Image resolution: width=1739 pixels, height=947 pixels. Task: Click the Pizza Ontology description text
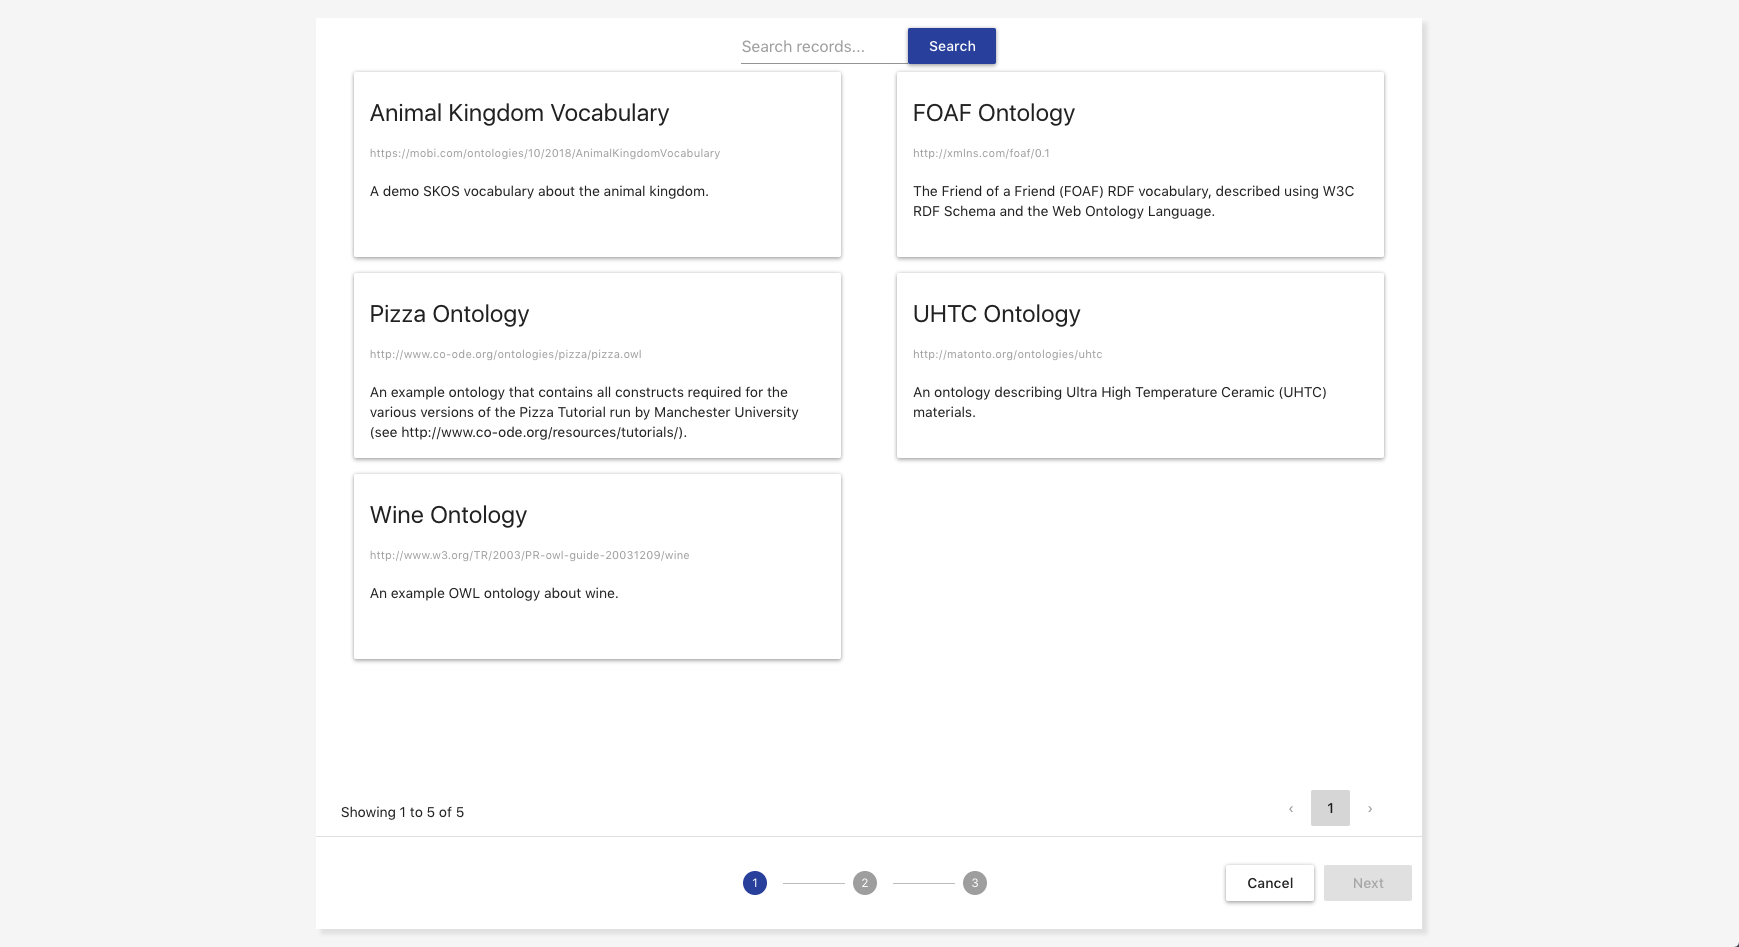point(584,412)
